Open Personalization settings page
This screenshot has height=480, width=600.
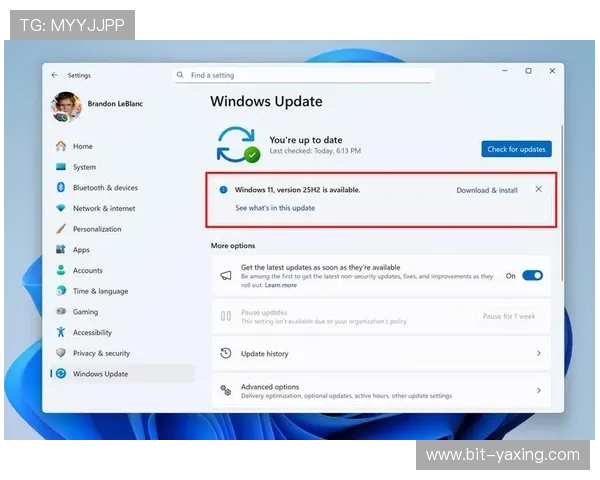pyautogui.click(x=98, y=229)
